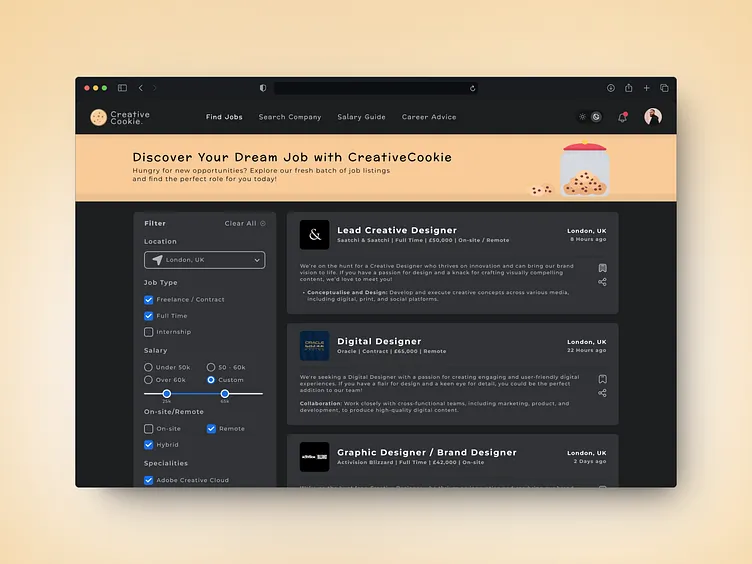Bookmark the Lead Creative Designer job
This screenshot has width=752, height=564.
tap(602, 268)
